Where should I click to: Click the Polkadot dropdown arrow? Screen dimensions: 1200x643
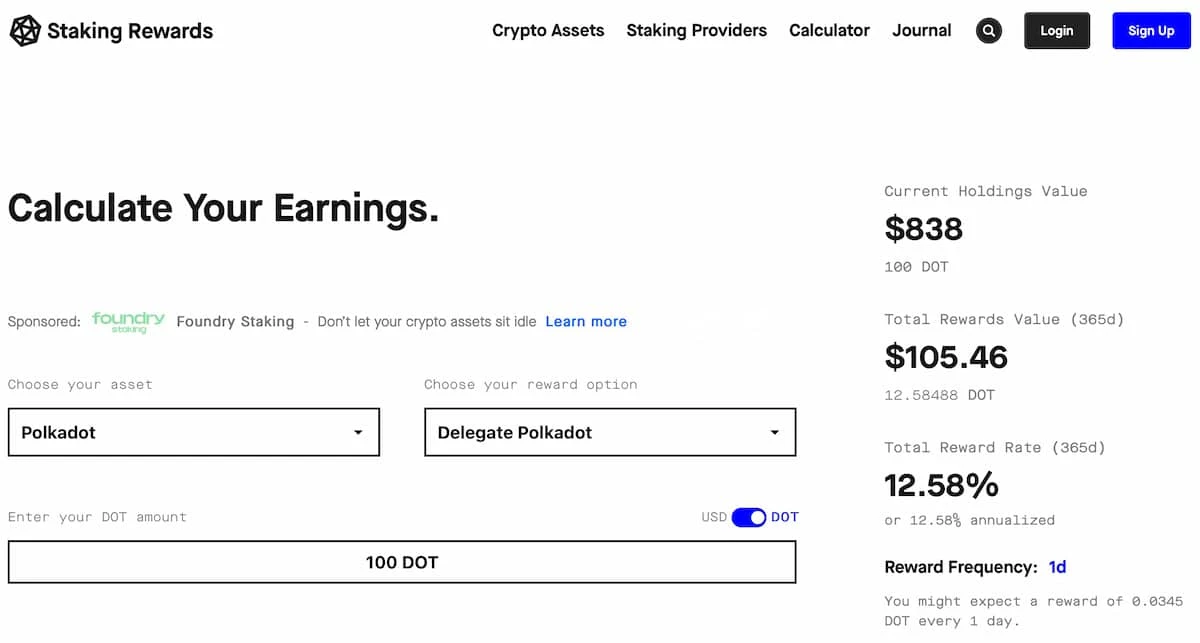point(358,433)
